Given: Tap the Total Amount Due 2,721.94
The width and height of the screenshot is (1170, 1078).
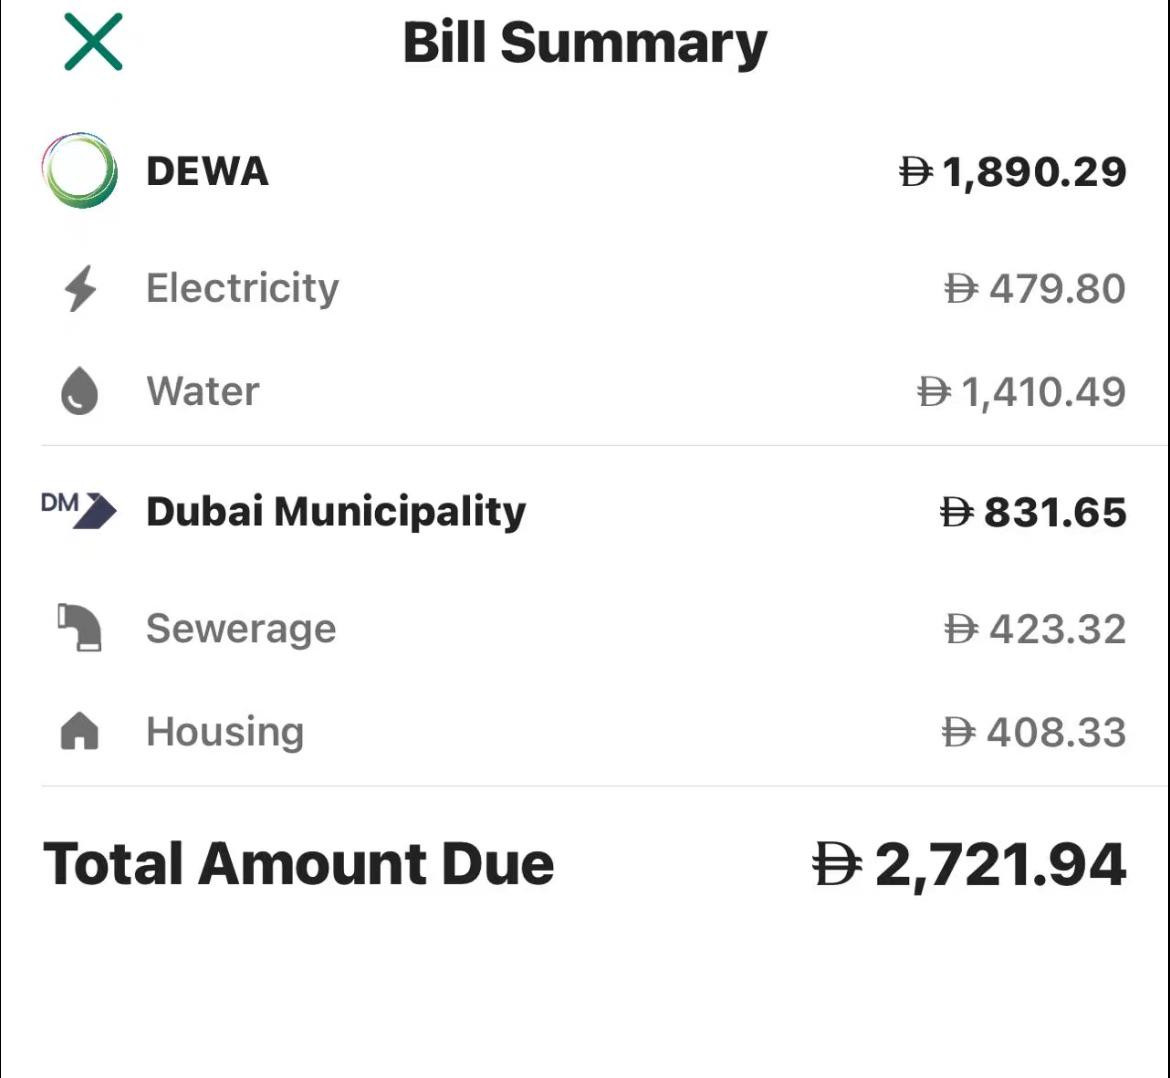Looking at the screenshot, I should (969, 865).
